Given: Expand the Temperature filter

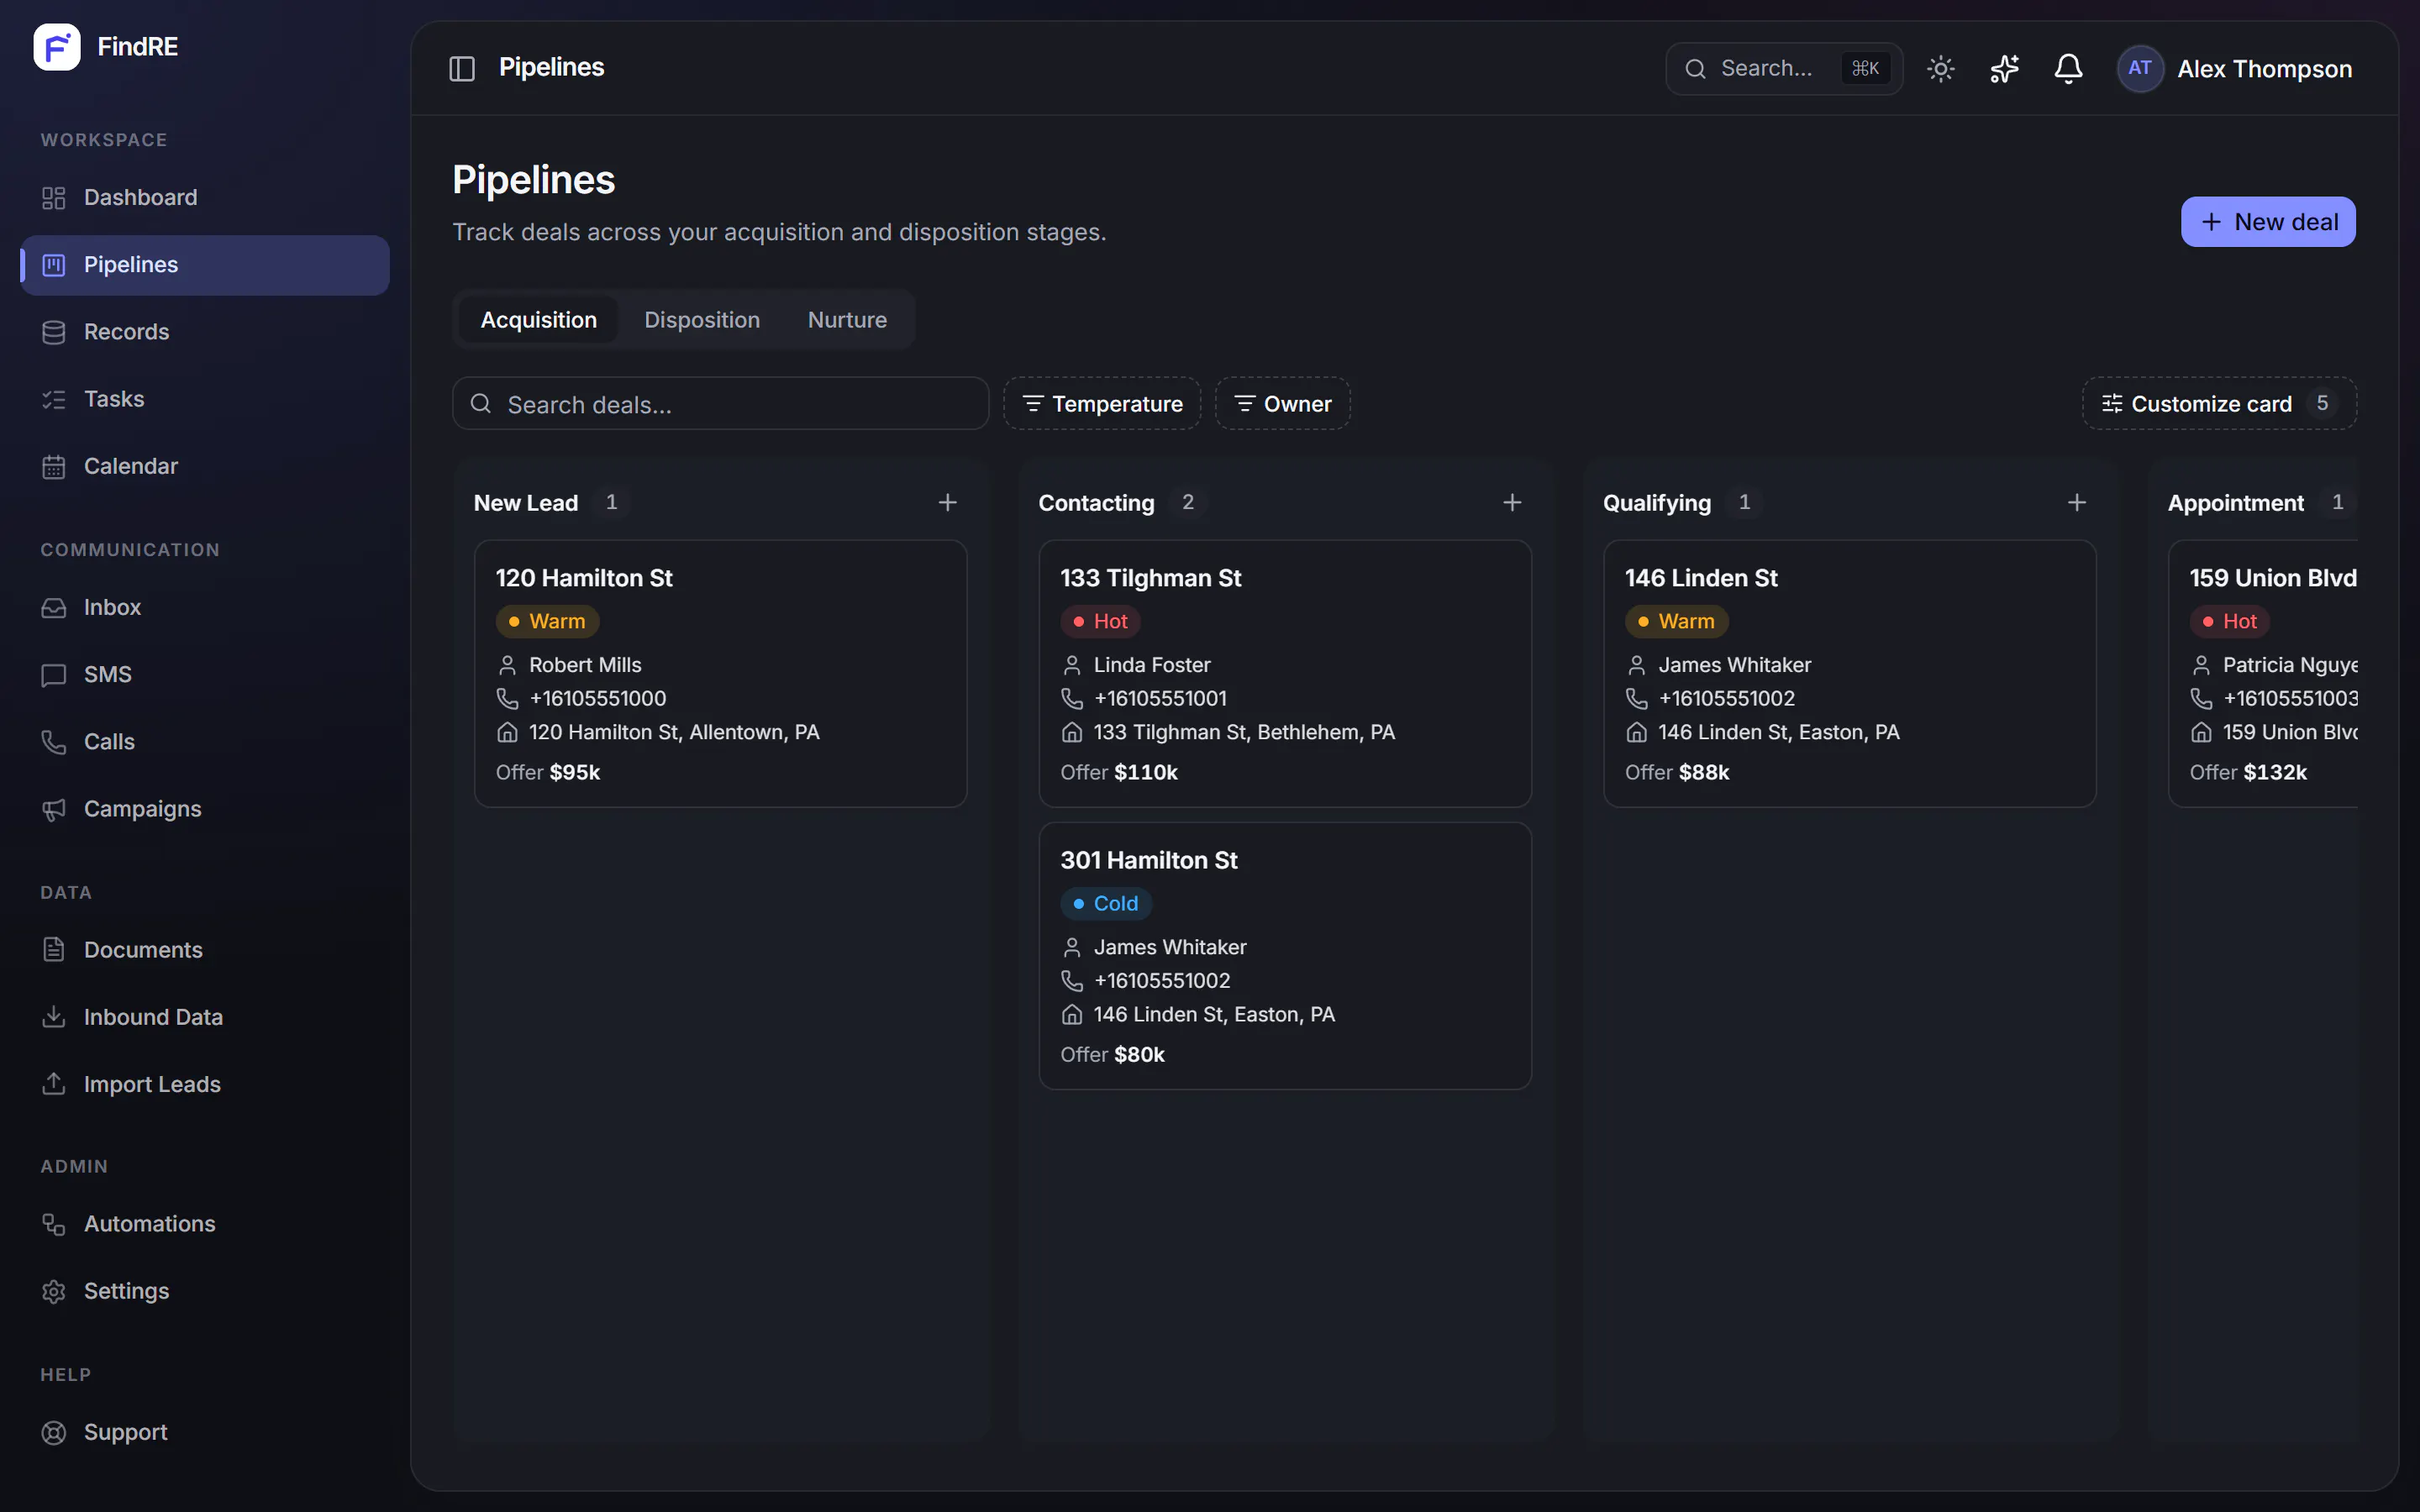Looking at the screenshot, I should point(1102,403).
